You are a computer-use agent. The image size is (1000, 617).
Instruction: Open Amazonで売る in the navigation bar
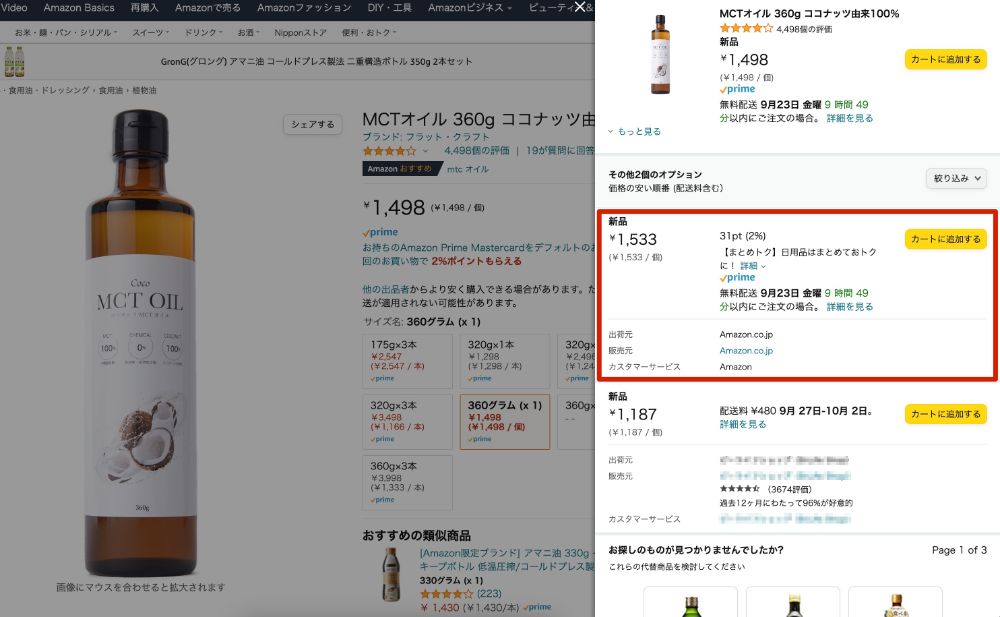pos(208,8)
